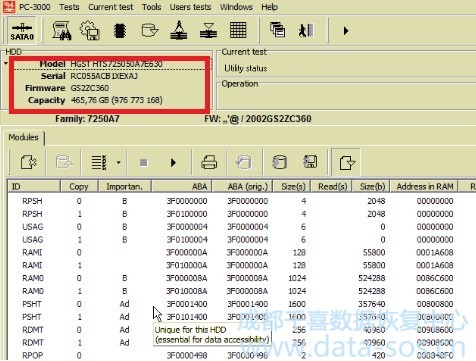Viewport: 476px width, 361px height.
Task: Open the Windows menu
Action: (236, 7)
